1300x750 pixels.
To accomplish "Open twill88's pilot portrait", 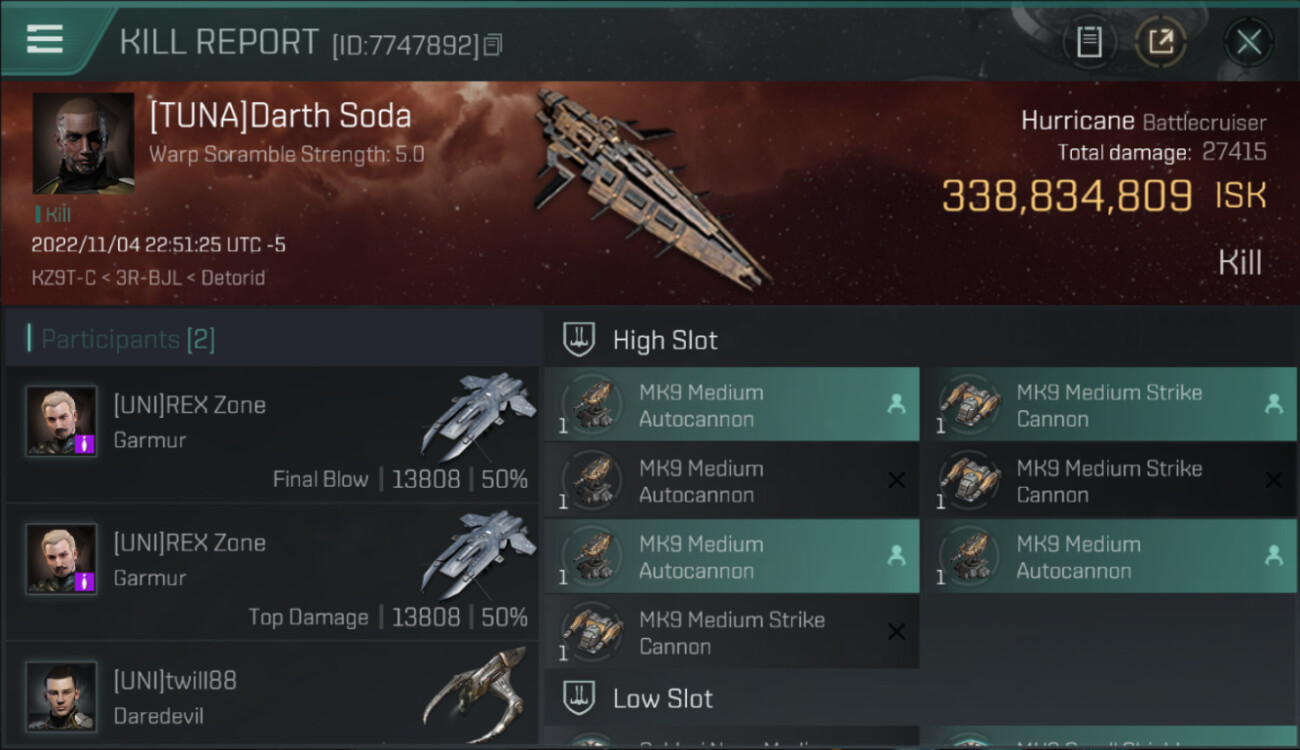I will tap(62, 696).
